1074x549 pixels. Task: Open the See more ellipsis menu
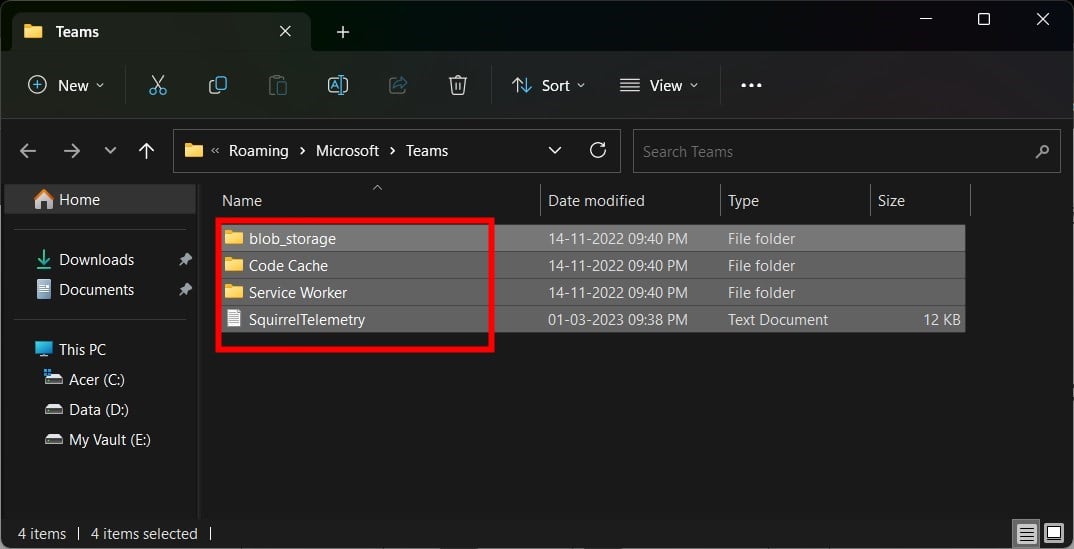[x=751, y=85]
